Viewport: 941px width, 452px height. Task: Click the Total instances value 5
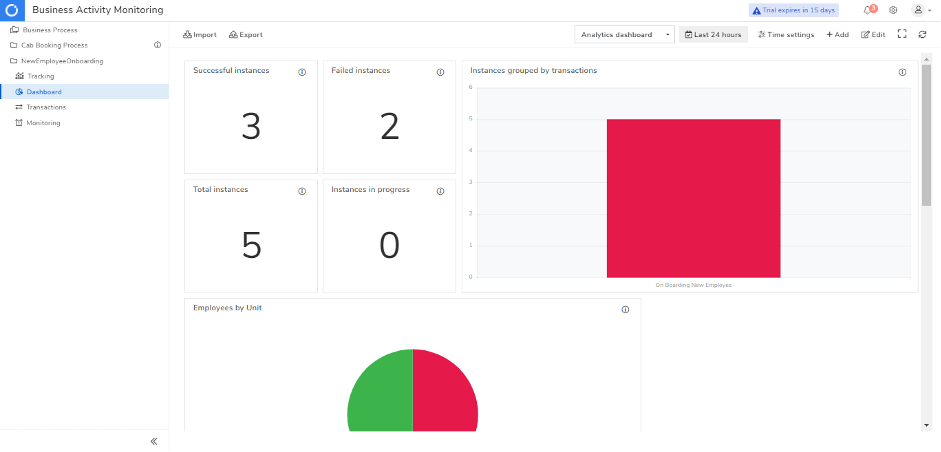click(x=251, y=246)
